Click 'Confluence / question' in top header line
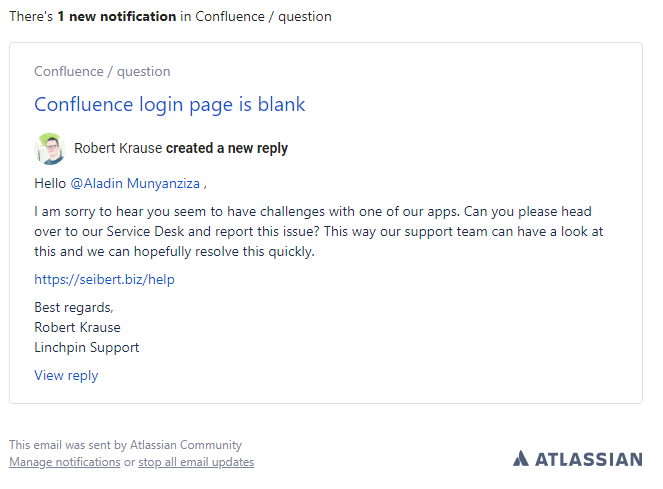Screen dimensions: 663x489 263,16
